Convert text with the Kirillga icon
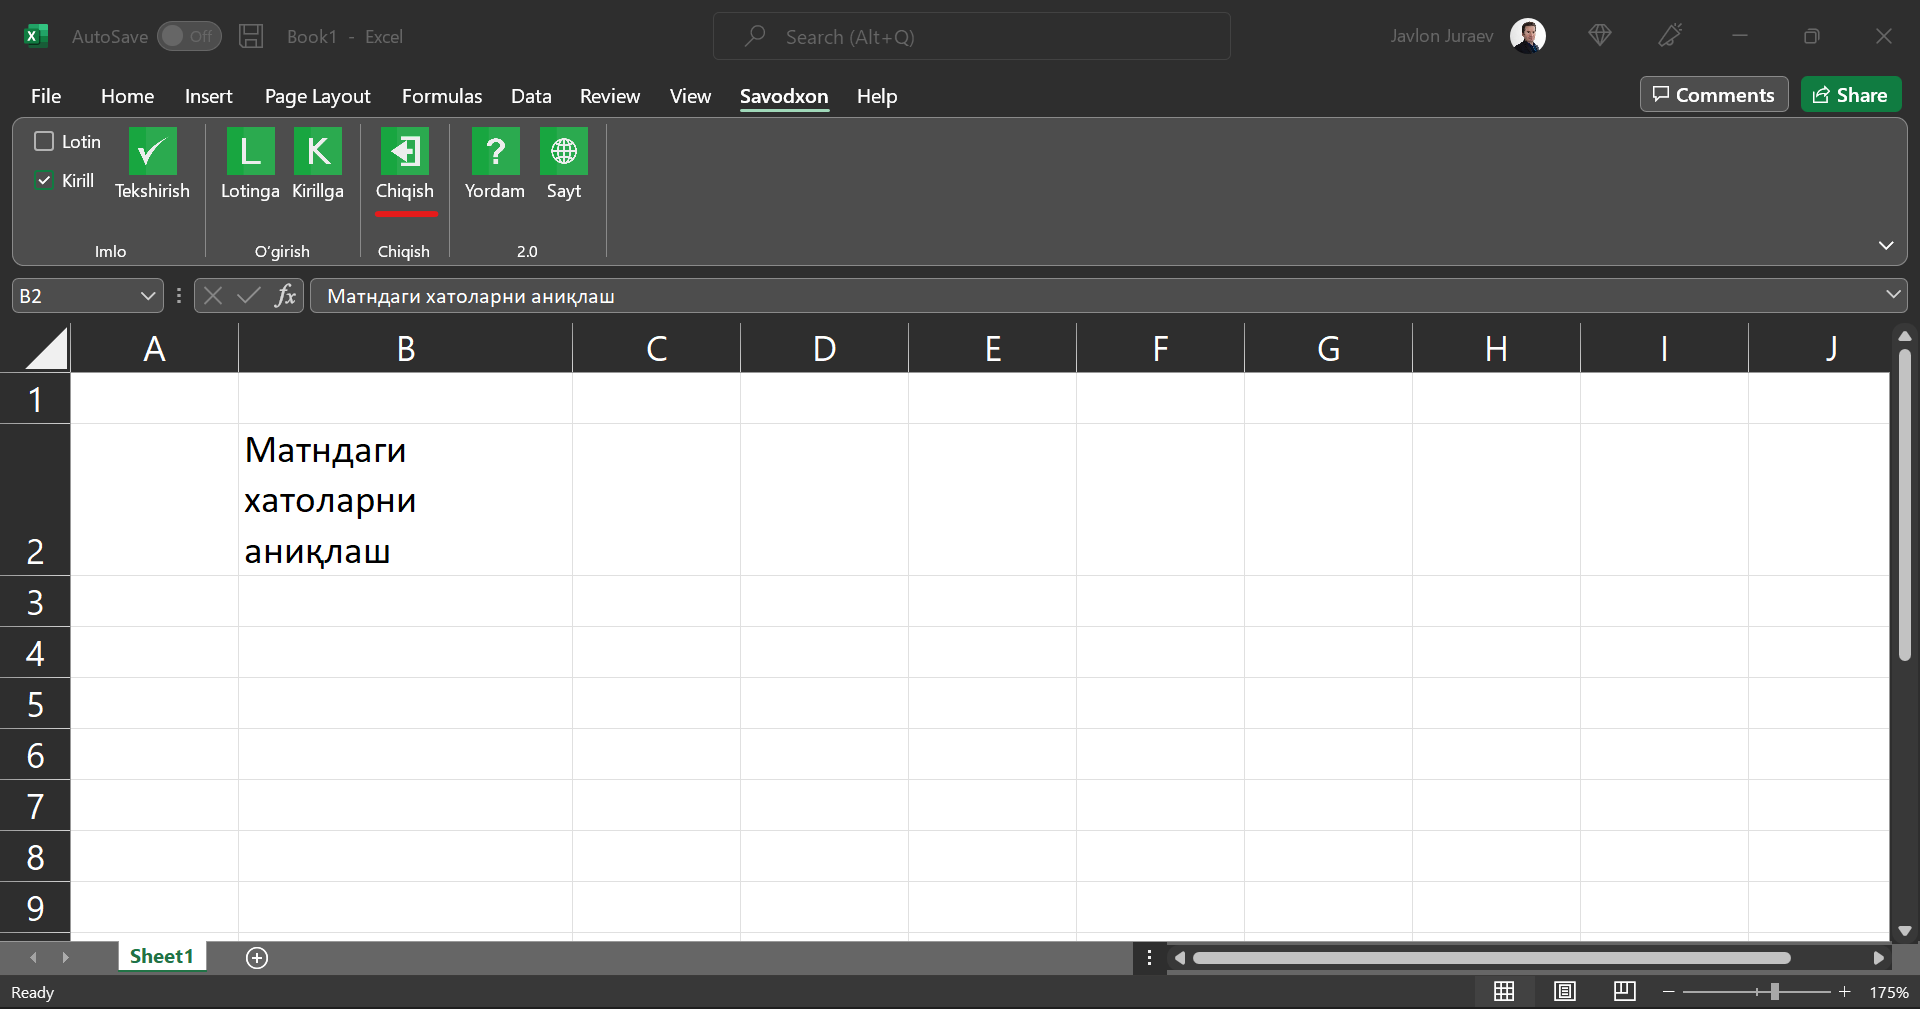The height and width of the screenshot is (1009, 1920). tap(318, 152)
